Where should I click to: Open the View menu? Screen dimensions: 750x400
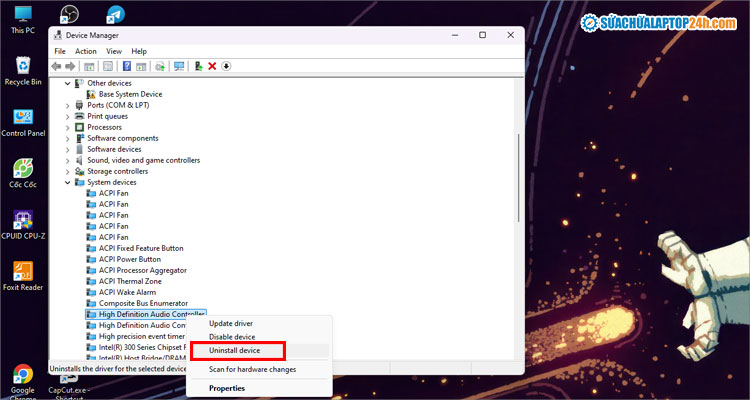pos(114,51)
